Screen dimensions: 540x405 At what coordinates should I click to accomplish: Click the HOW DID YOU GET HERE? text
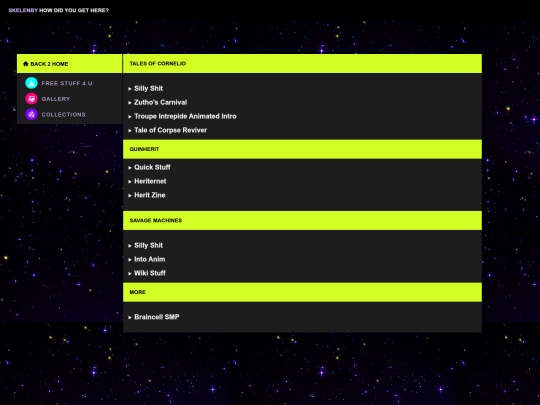pyautogui.click(x=74, y=10)
